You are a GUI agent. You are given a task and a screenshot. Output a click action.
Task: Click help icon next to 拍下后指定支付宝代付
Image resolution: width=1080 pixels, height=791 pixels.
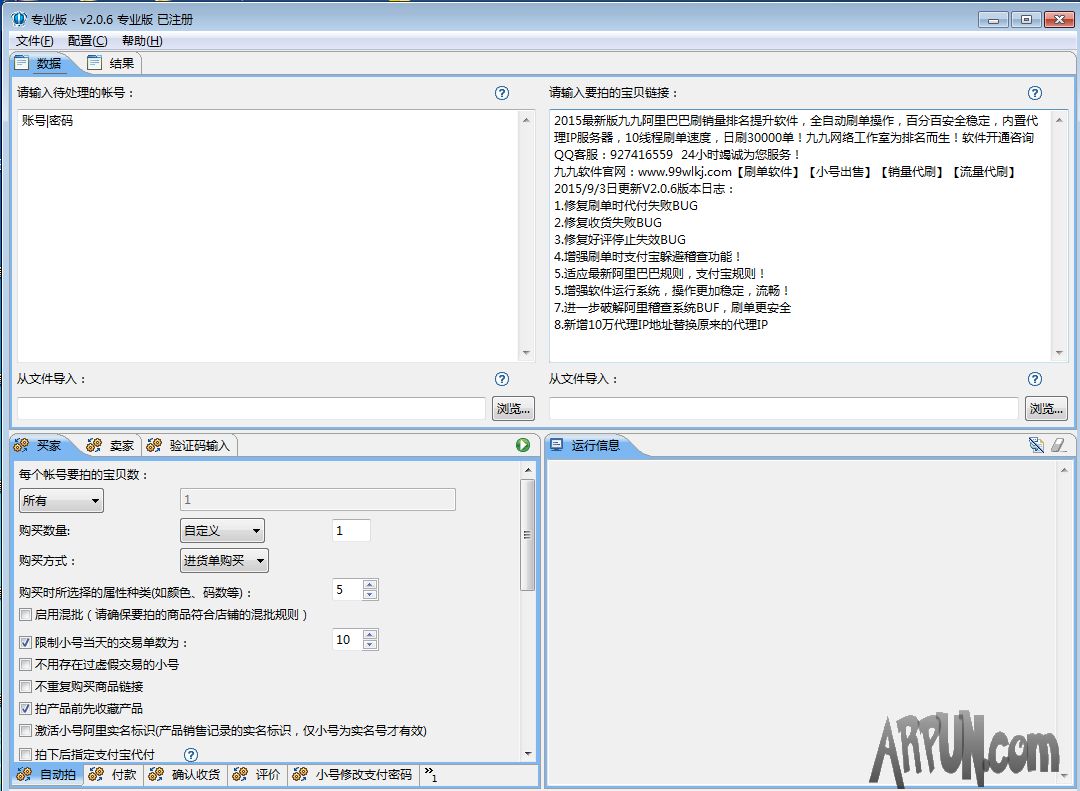click(x=191, y=754)
